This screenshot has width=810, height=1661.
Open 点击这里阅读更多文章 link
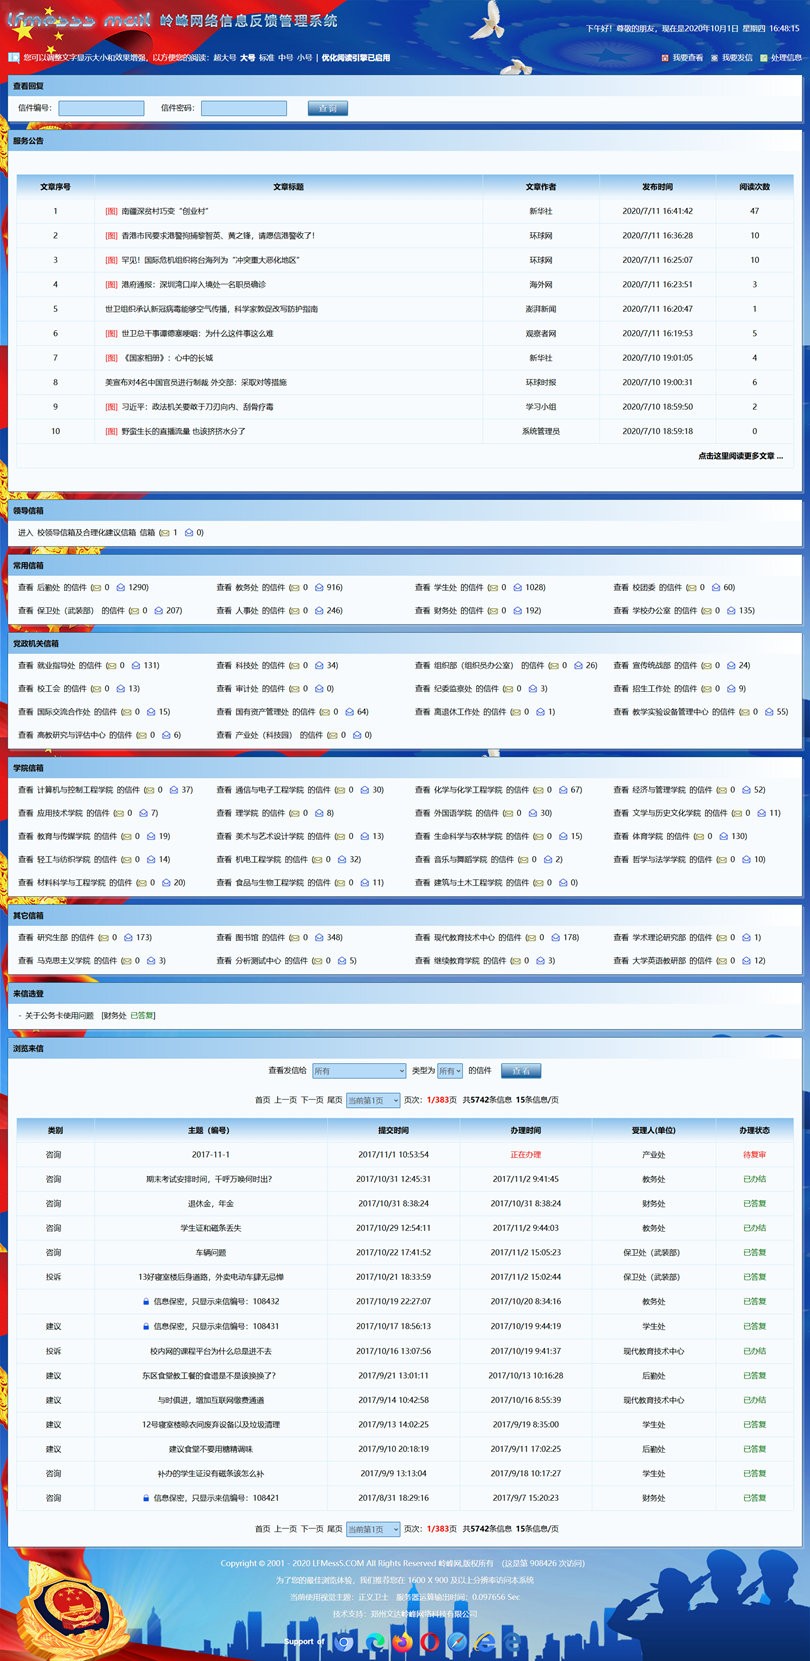(740, 456)
